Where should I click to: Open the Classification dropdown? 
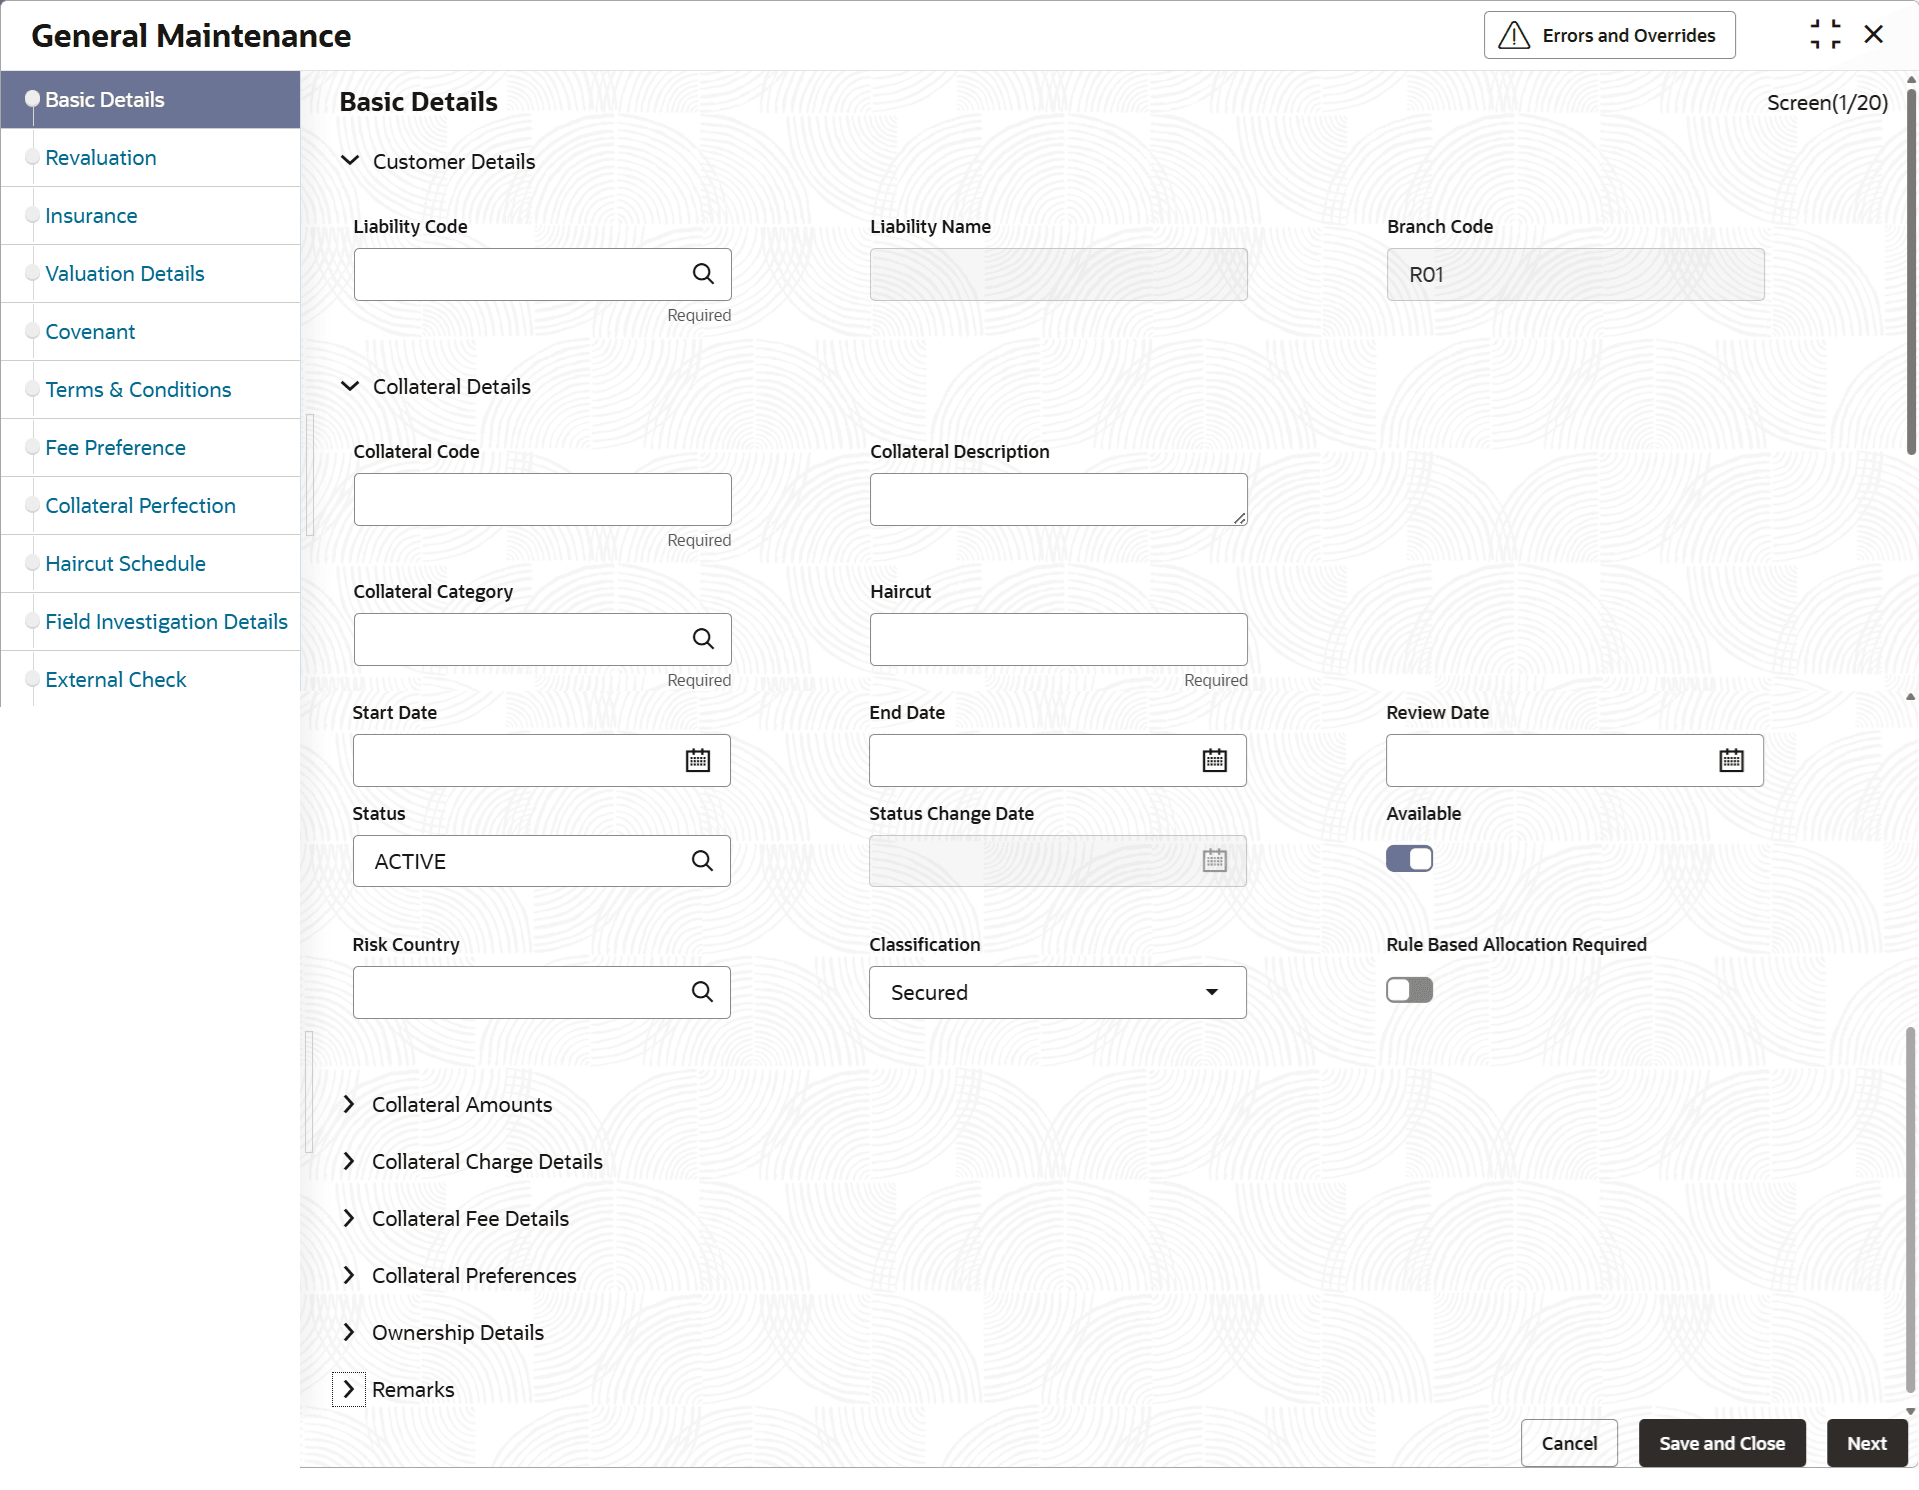click(1057, 992)
